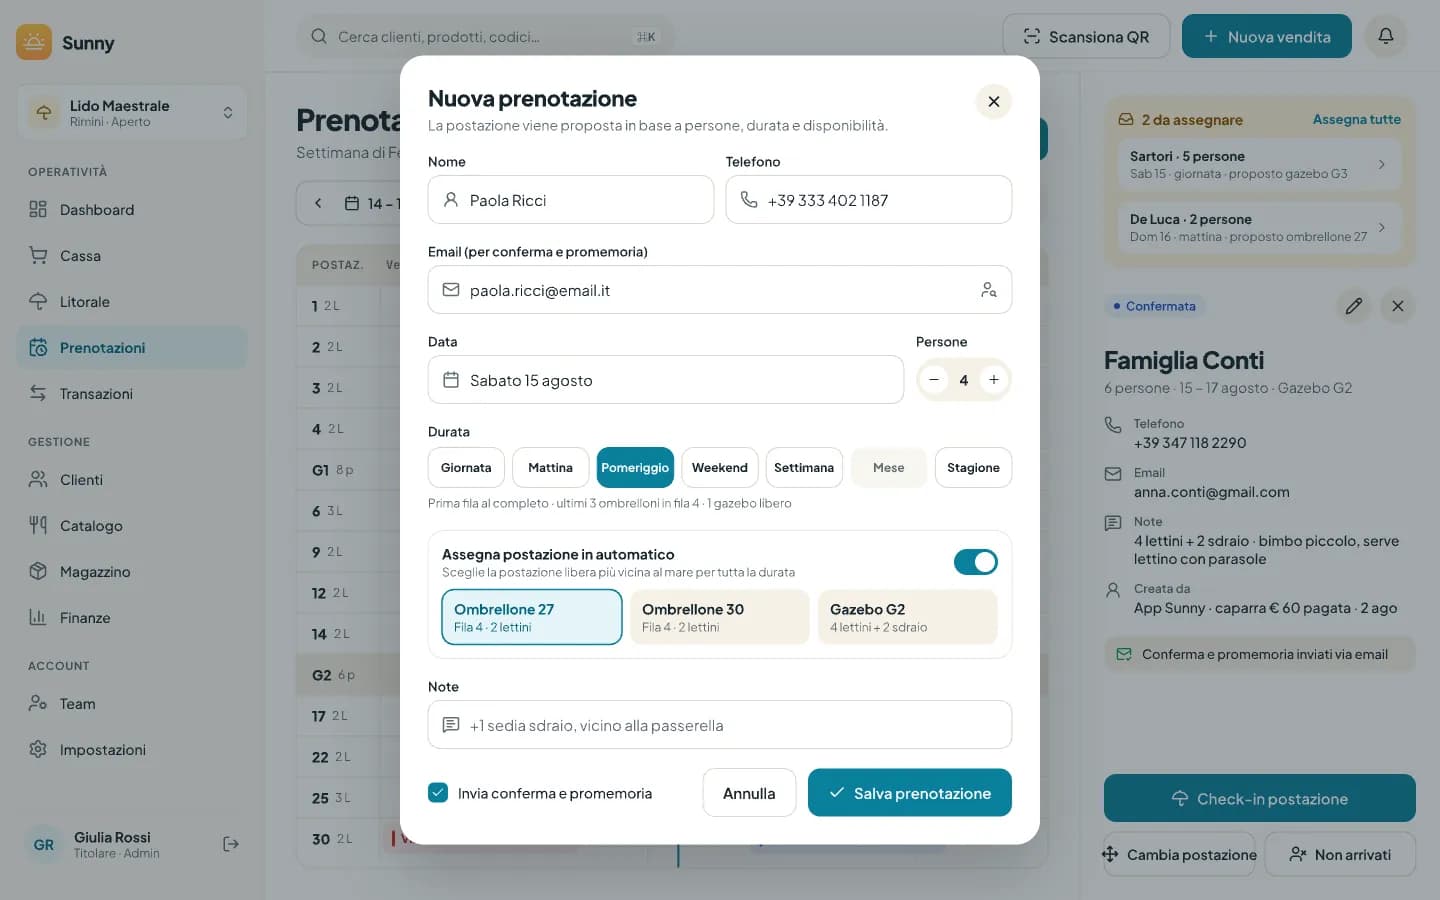Select the Mattina duration
The width and height of the screenshot is (1440, 900).
click(550, 468)
